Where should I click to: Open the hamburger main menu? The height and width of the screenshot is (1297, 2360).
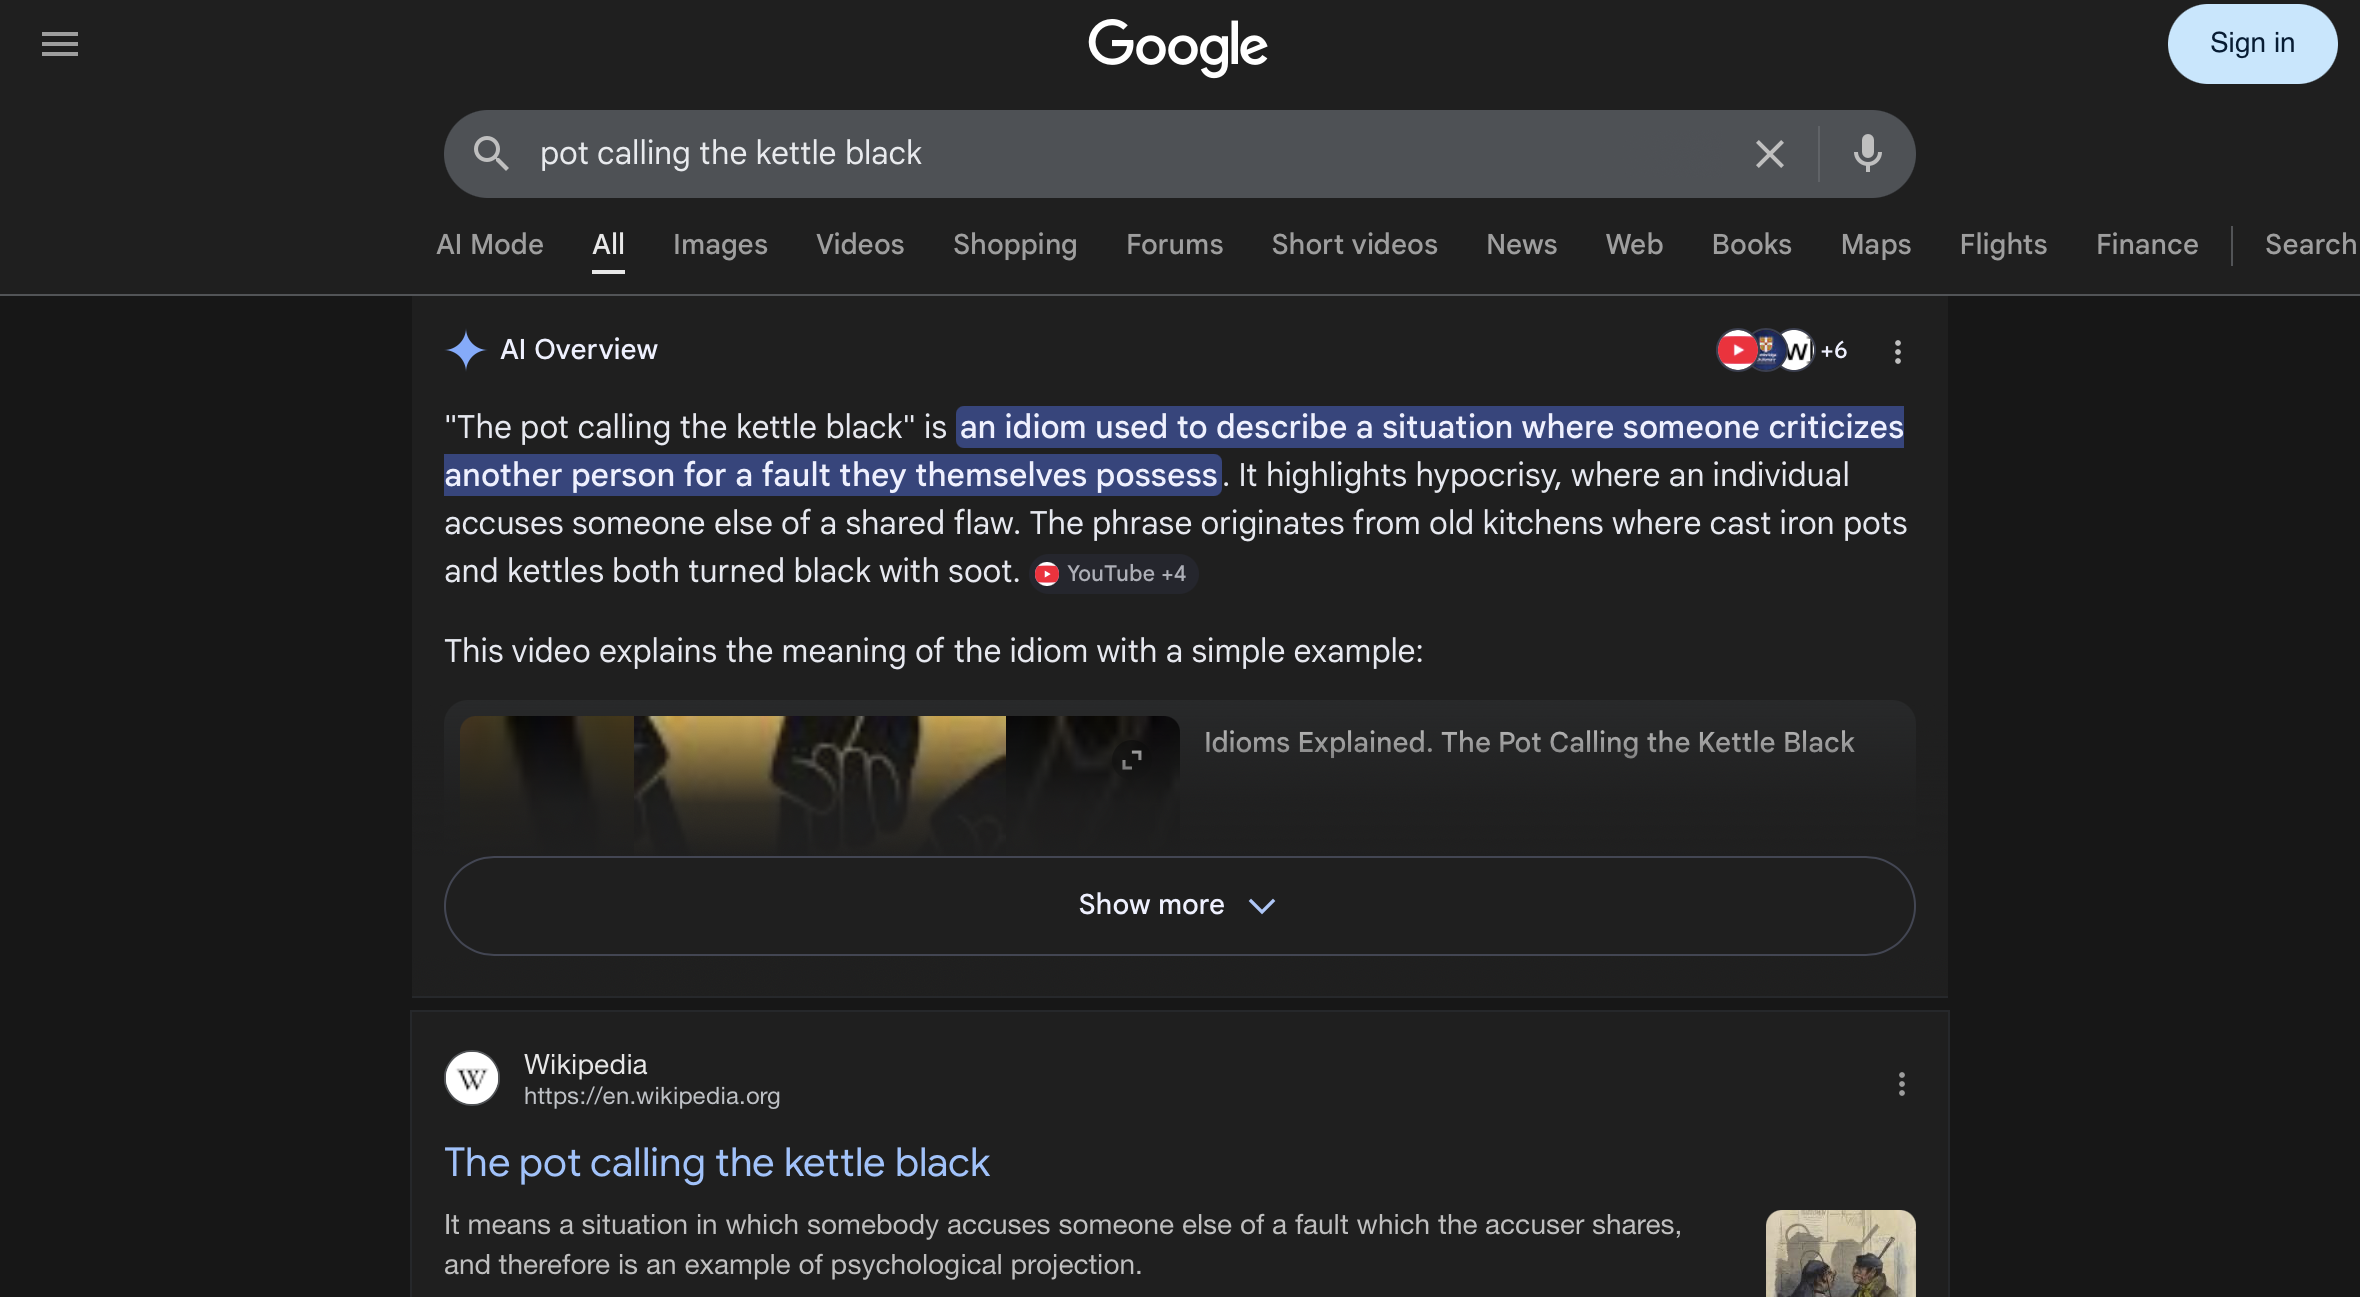[x=60, y=44]
